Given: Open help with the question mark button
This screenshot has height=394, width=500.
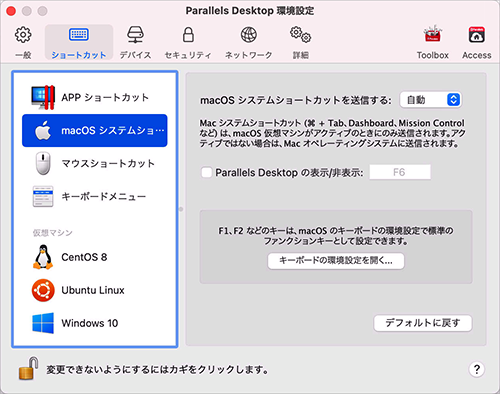Looking at the screenshot, I should point(477,369).
